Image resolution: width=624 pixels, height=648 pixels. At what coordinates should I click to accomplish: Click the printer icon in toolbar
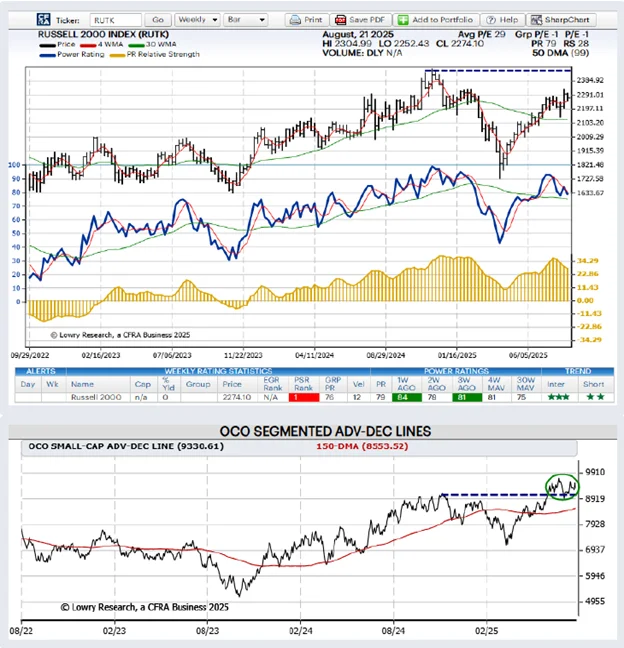295,20
